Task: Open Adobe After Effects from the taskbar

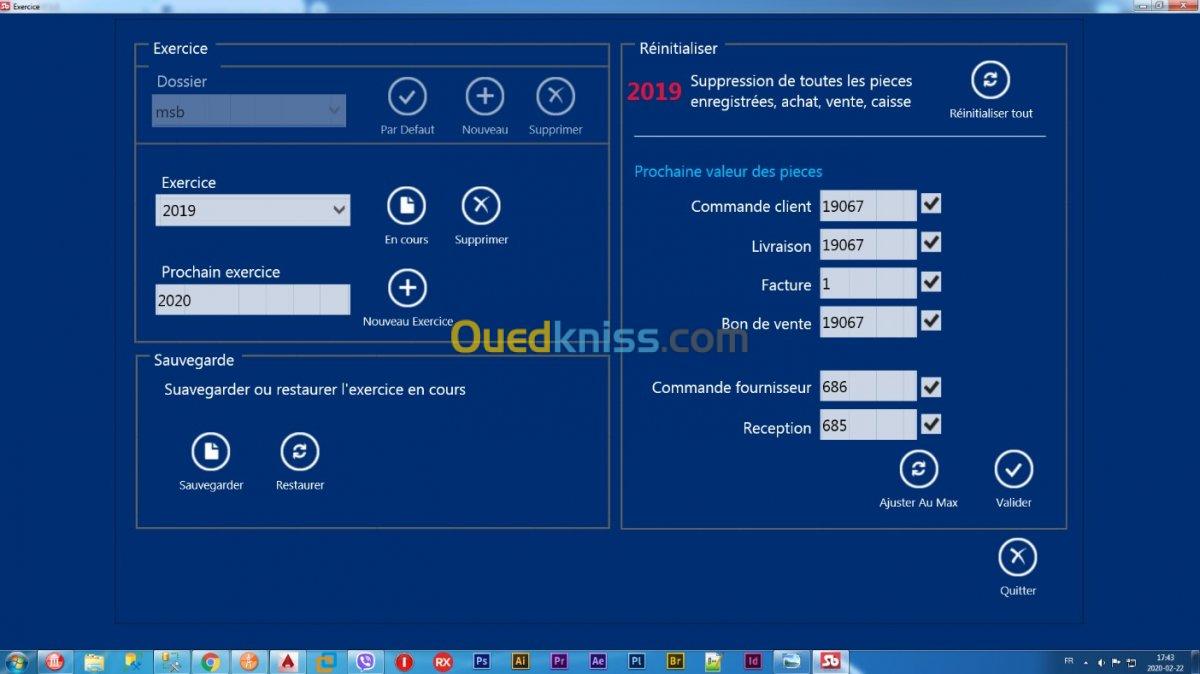Action: pyautogui.click(x=598, y=662)
